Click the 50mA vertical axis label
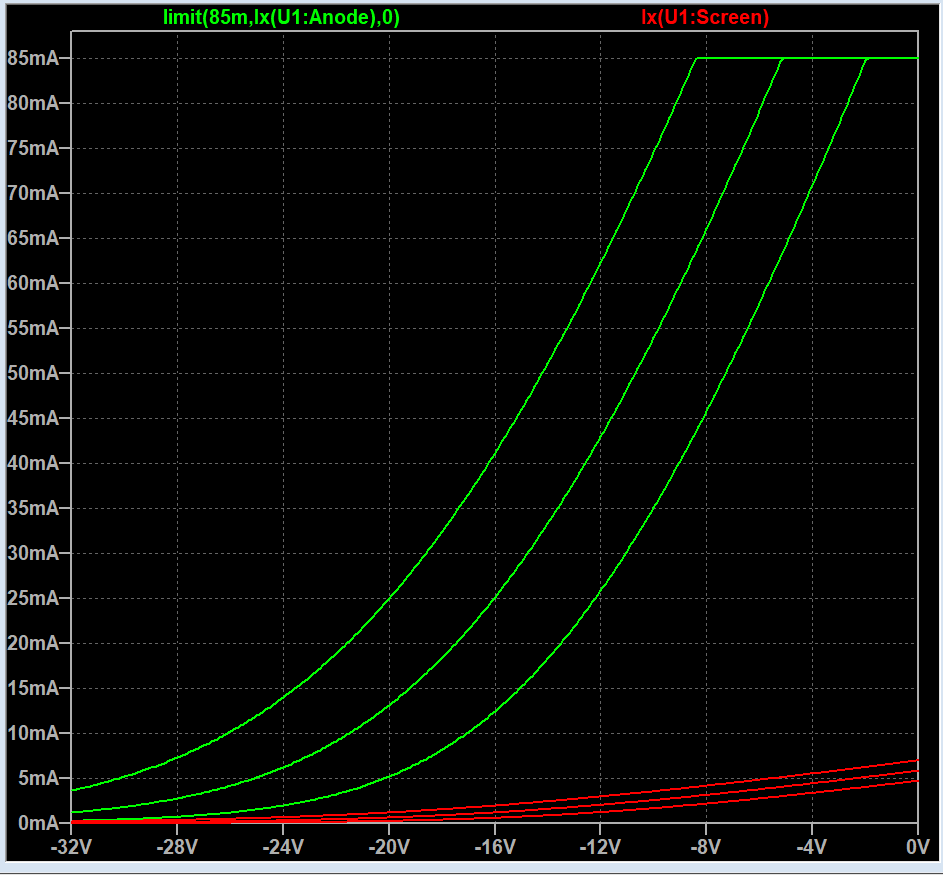943x876 pixels. (x=33, y=373)
